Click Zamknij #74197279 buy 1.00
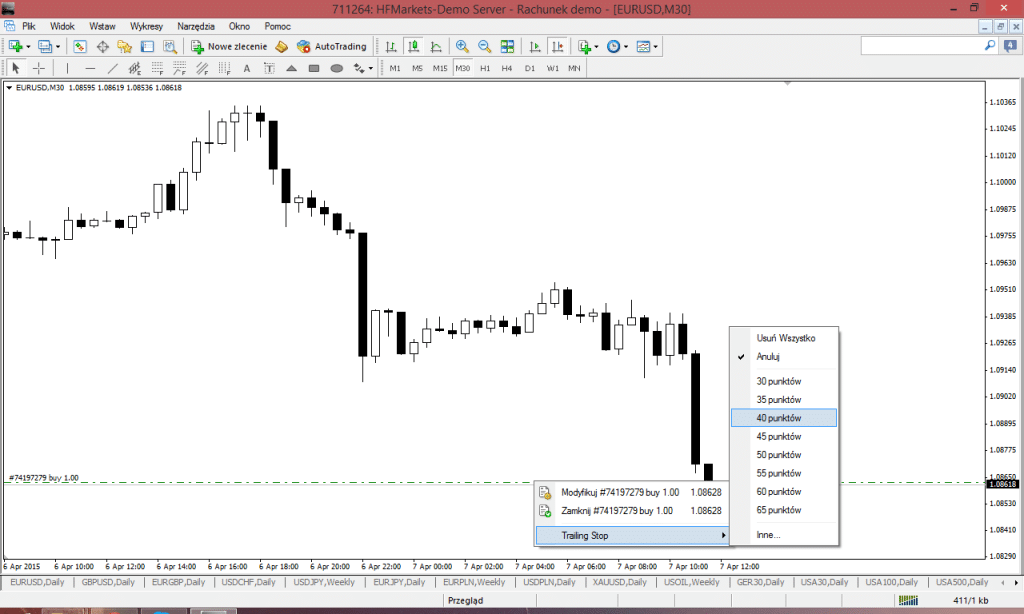Screen dimensions: 1024x614 tap(631, 510)
